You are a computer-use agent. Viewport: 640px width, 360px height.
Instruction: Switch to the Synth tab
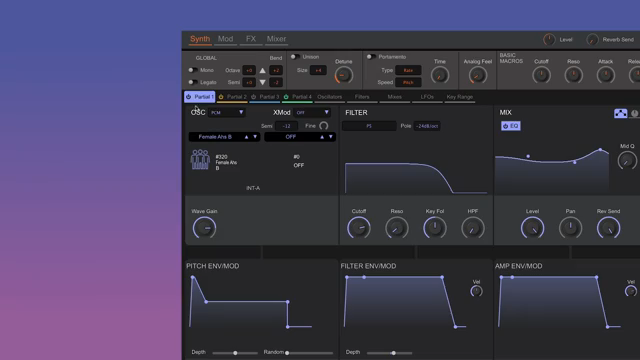[x=200, y=39]
